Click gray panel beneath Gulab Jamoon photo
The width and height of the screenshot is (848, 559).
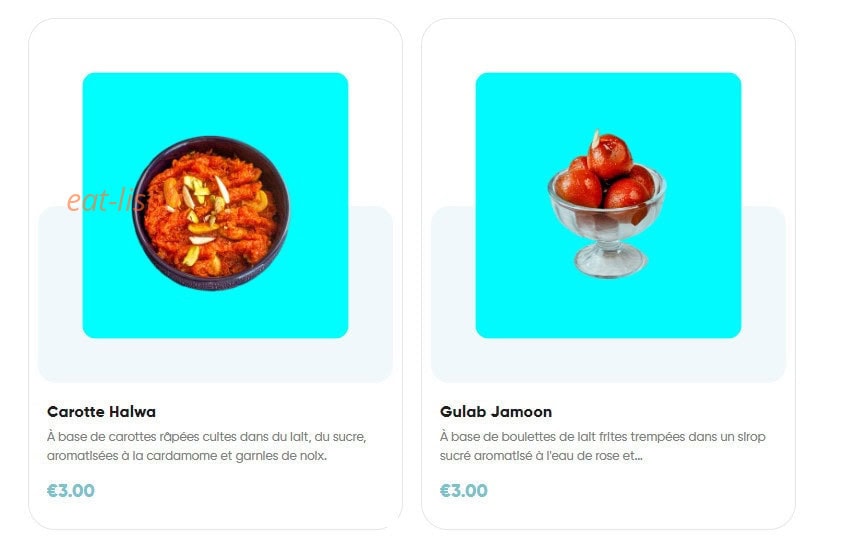tap(608, 361)
